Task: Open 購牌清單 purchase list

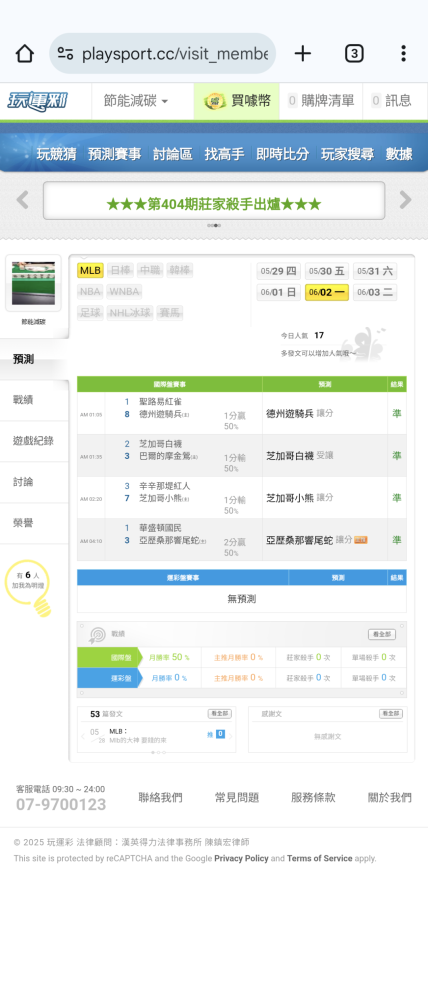Action: pyautogui.click(x=321, y=101)
